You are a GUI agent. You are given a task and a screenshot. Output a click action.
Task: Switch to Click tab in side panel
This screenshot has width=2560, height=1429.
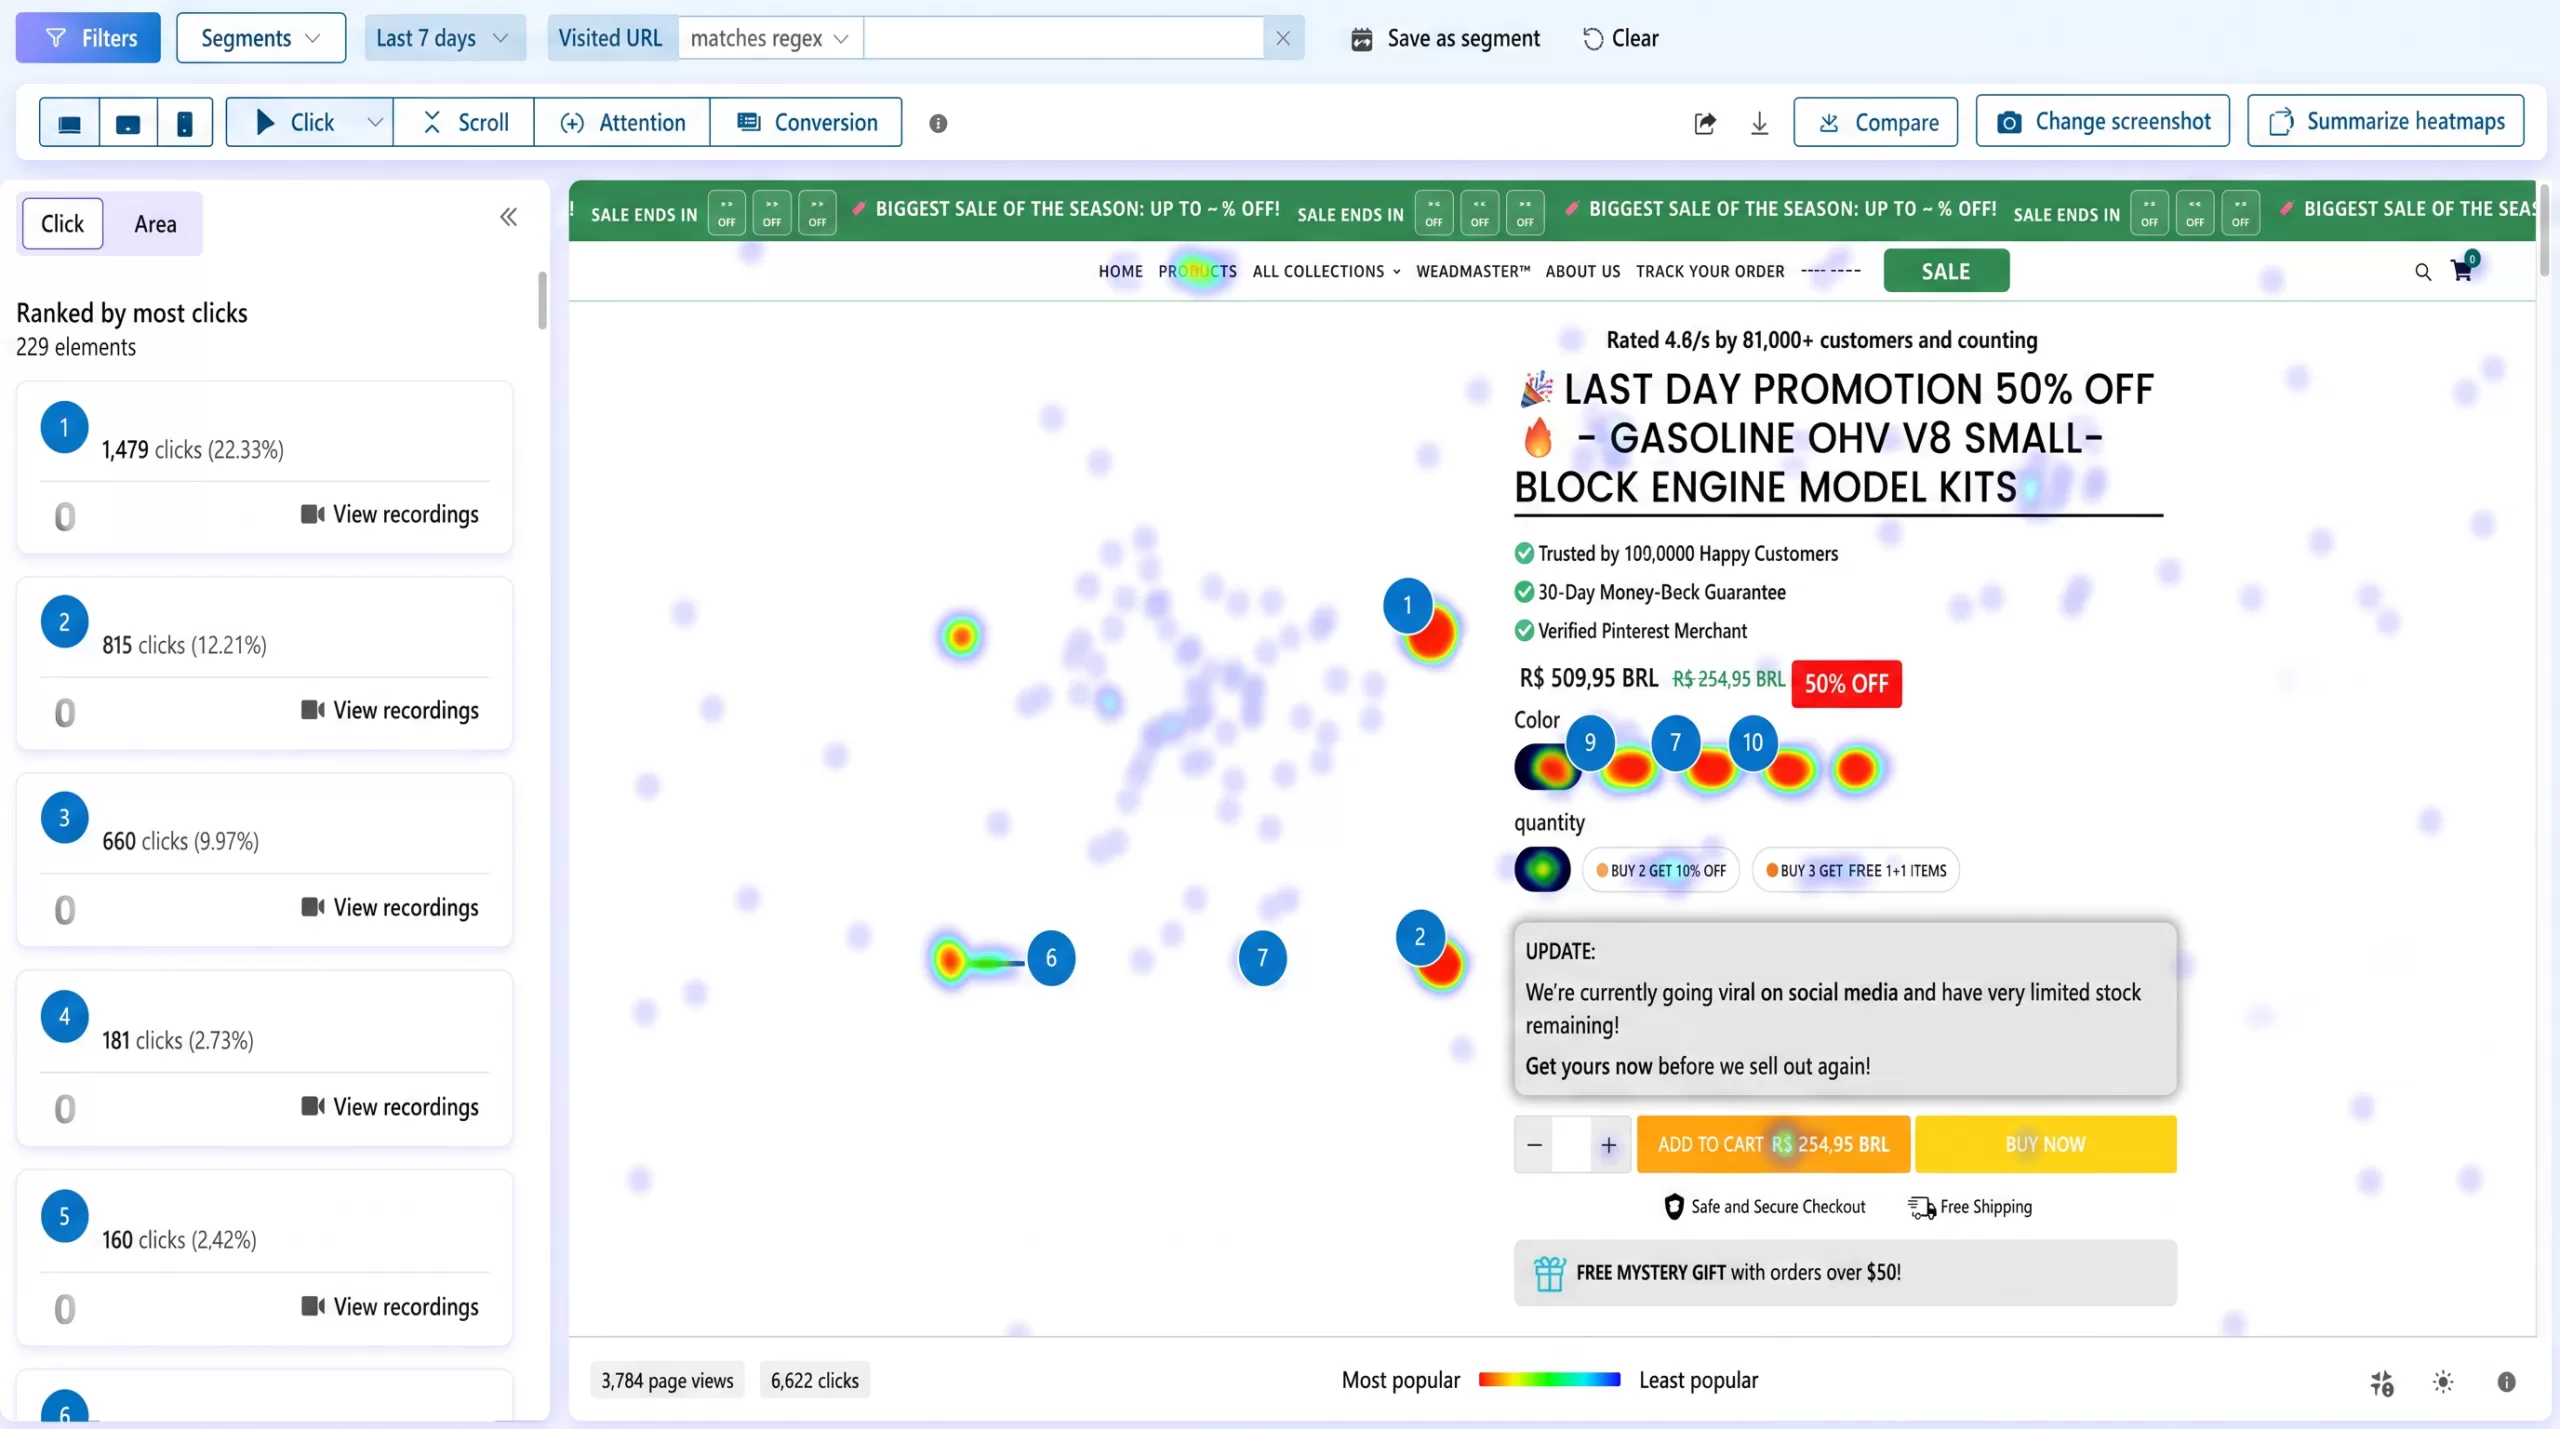click(x=62, y=224)
